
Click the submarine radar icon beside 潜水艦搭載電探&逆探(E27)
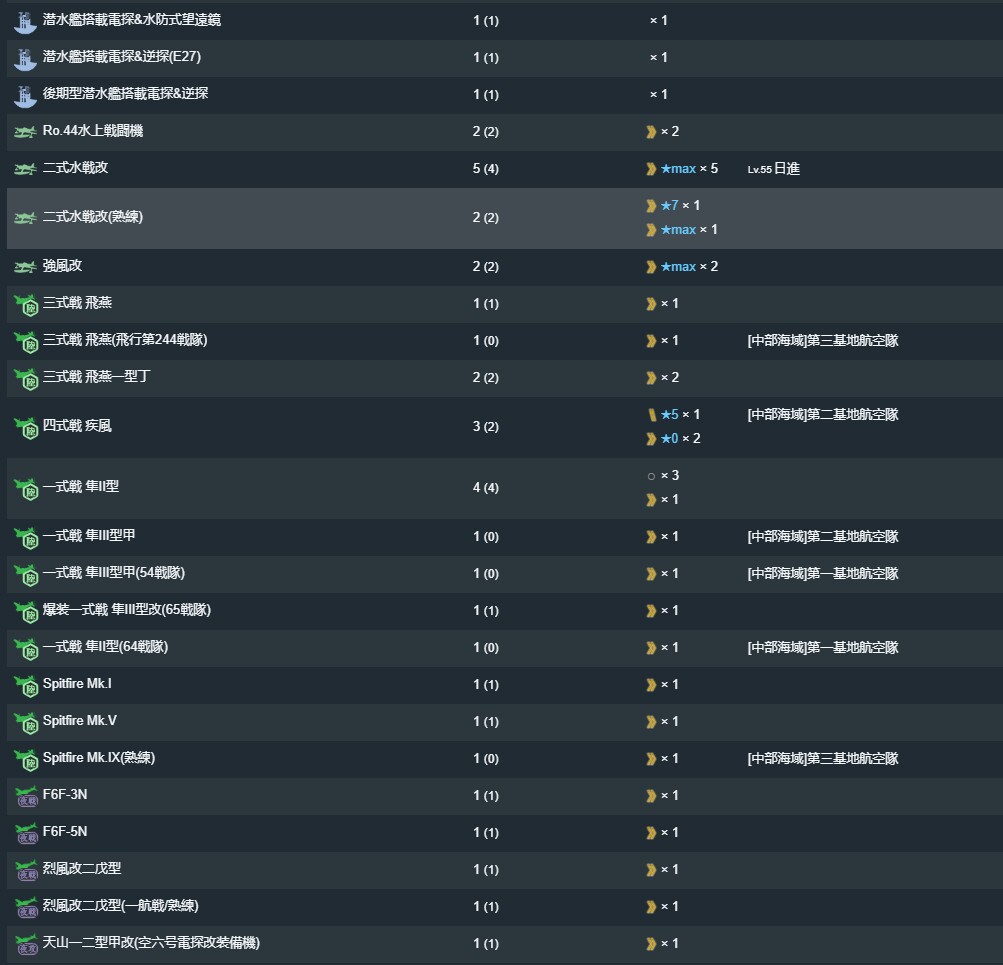pyautogui.click(x=25, y=58)
